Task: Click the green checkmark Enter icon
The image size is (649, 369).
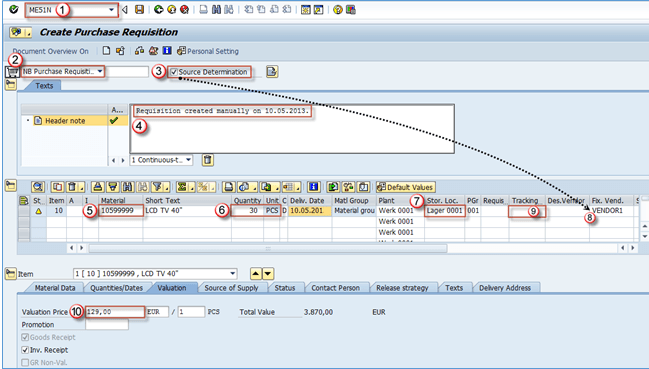Action: (14, 9)
